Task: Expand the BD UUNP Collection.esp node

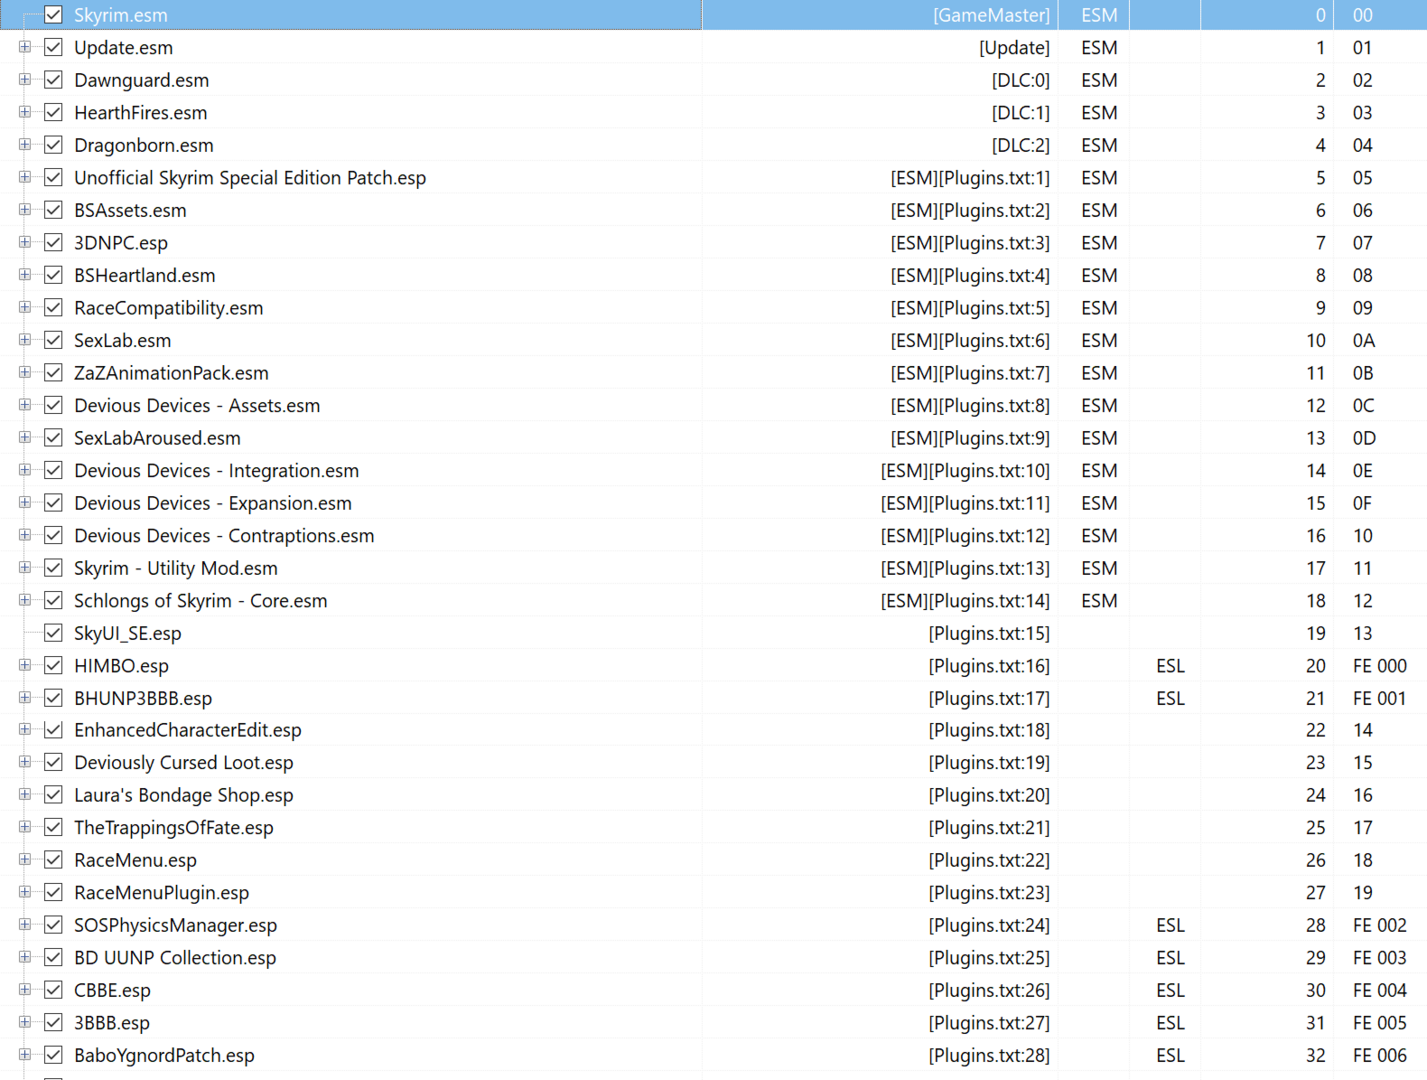Action: 25,957
